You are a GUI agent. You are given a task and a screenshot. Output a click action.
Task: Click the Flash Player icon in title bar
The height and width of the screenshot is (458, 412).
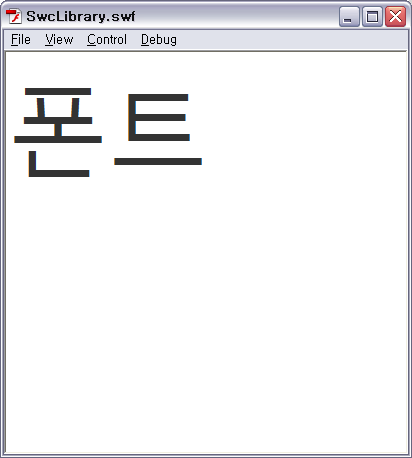click(x=14, y=16)
